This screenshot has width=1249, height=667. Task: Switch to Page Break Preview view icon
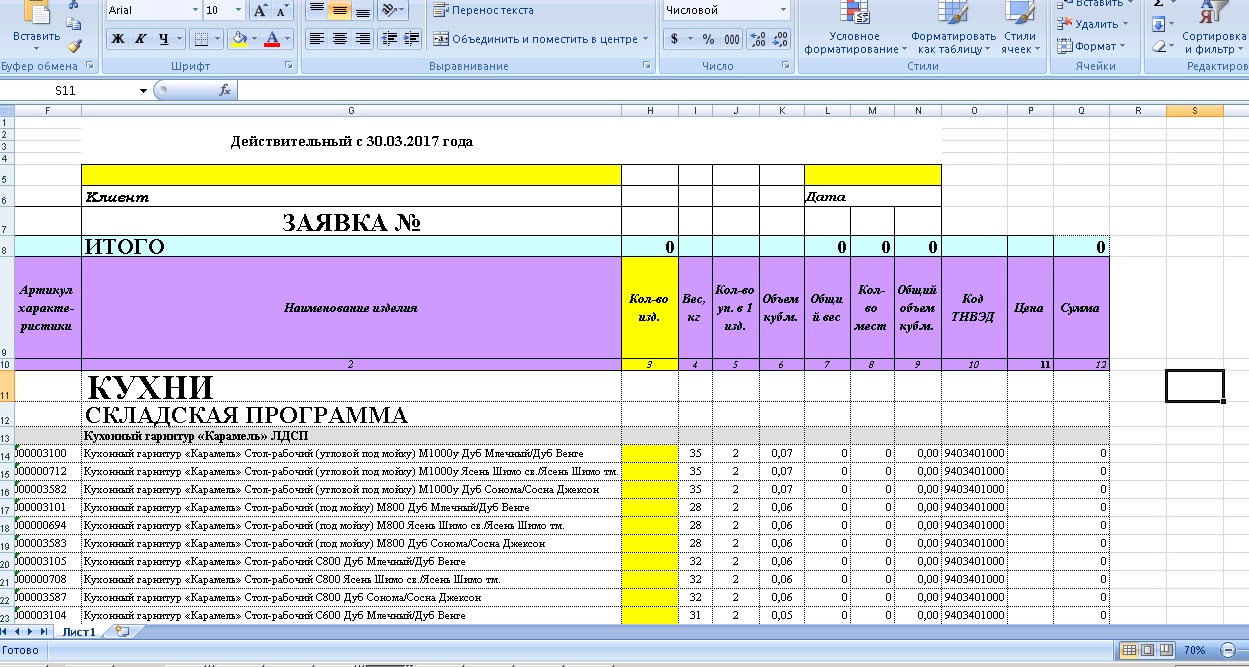(x=1164, y=650)
